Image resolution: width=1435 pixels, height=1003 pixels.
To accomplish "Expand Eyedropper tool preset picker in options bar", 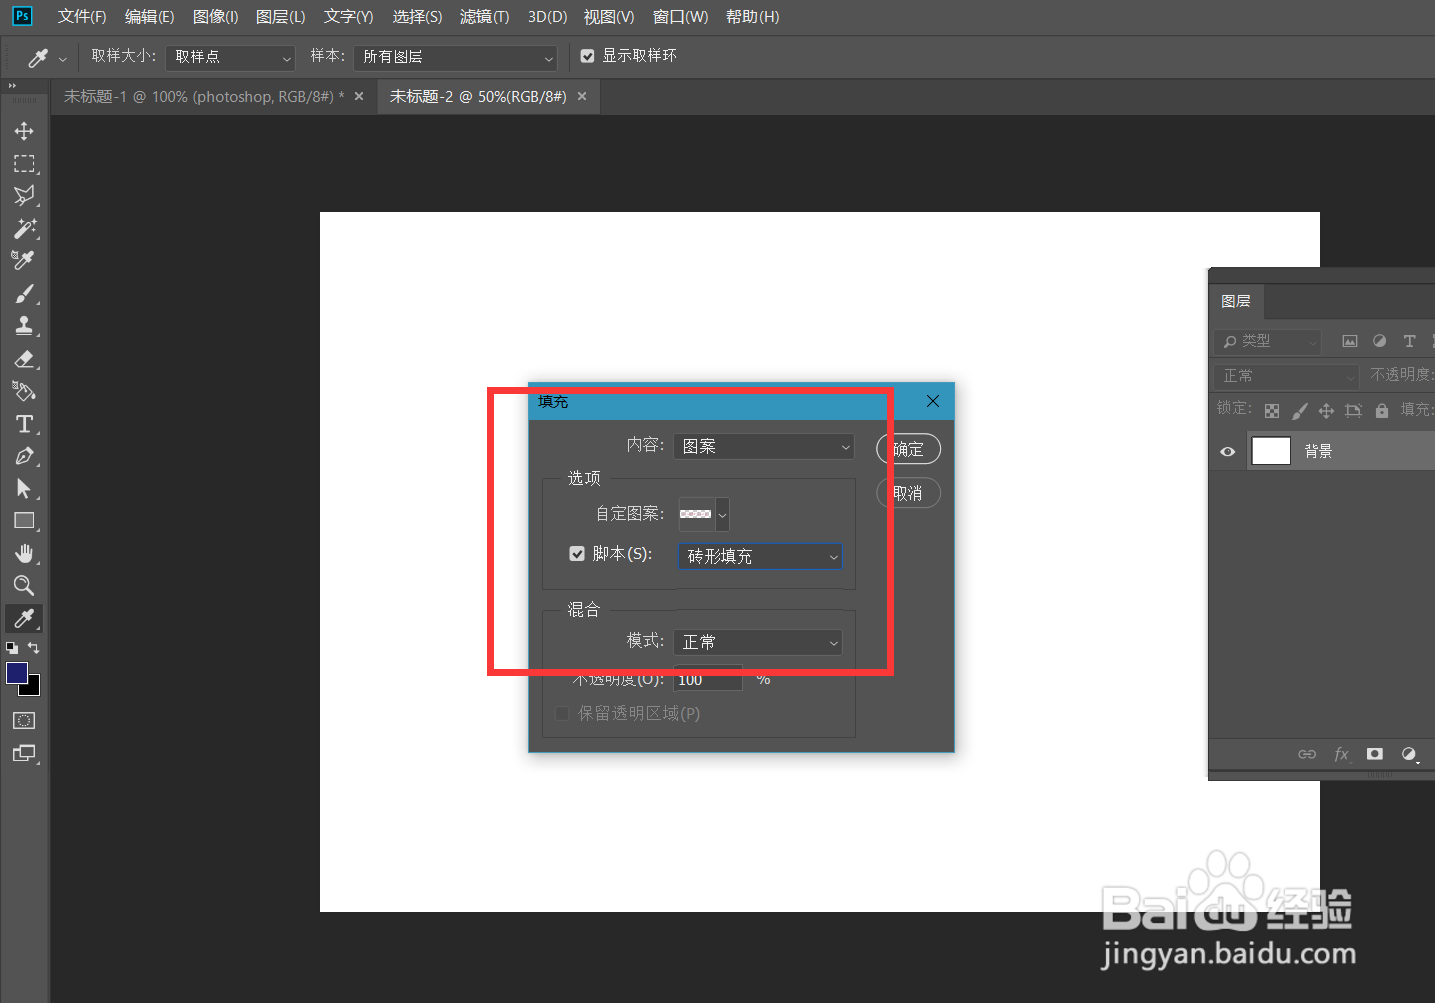I will [63, 59].
